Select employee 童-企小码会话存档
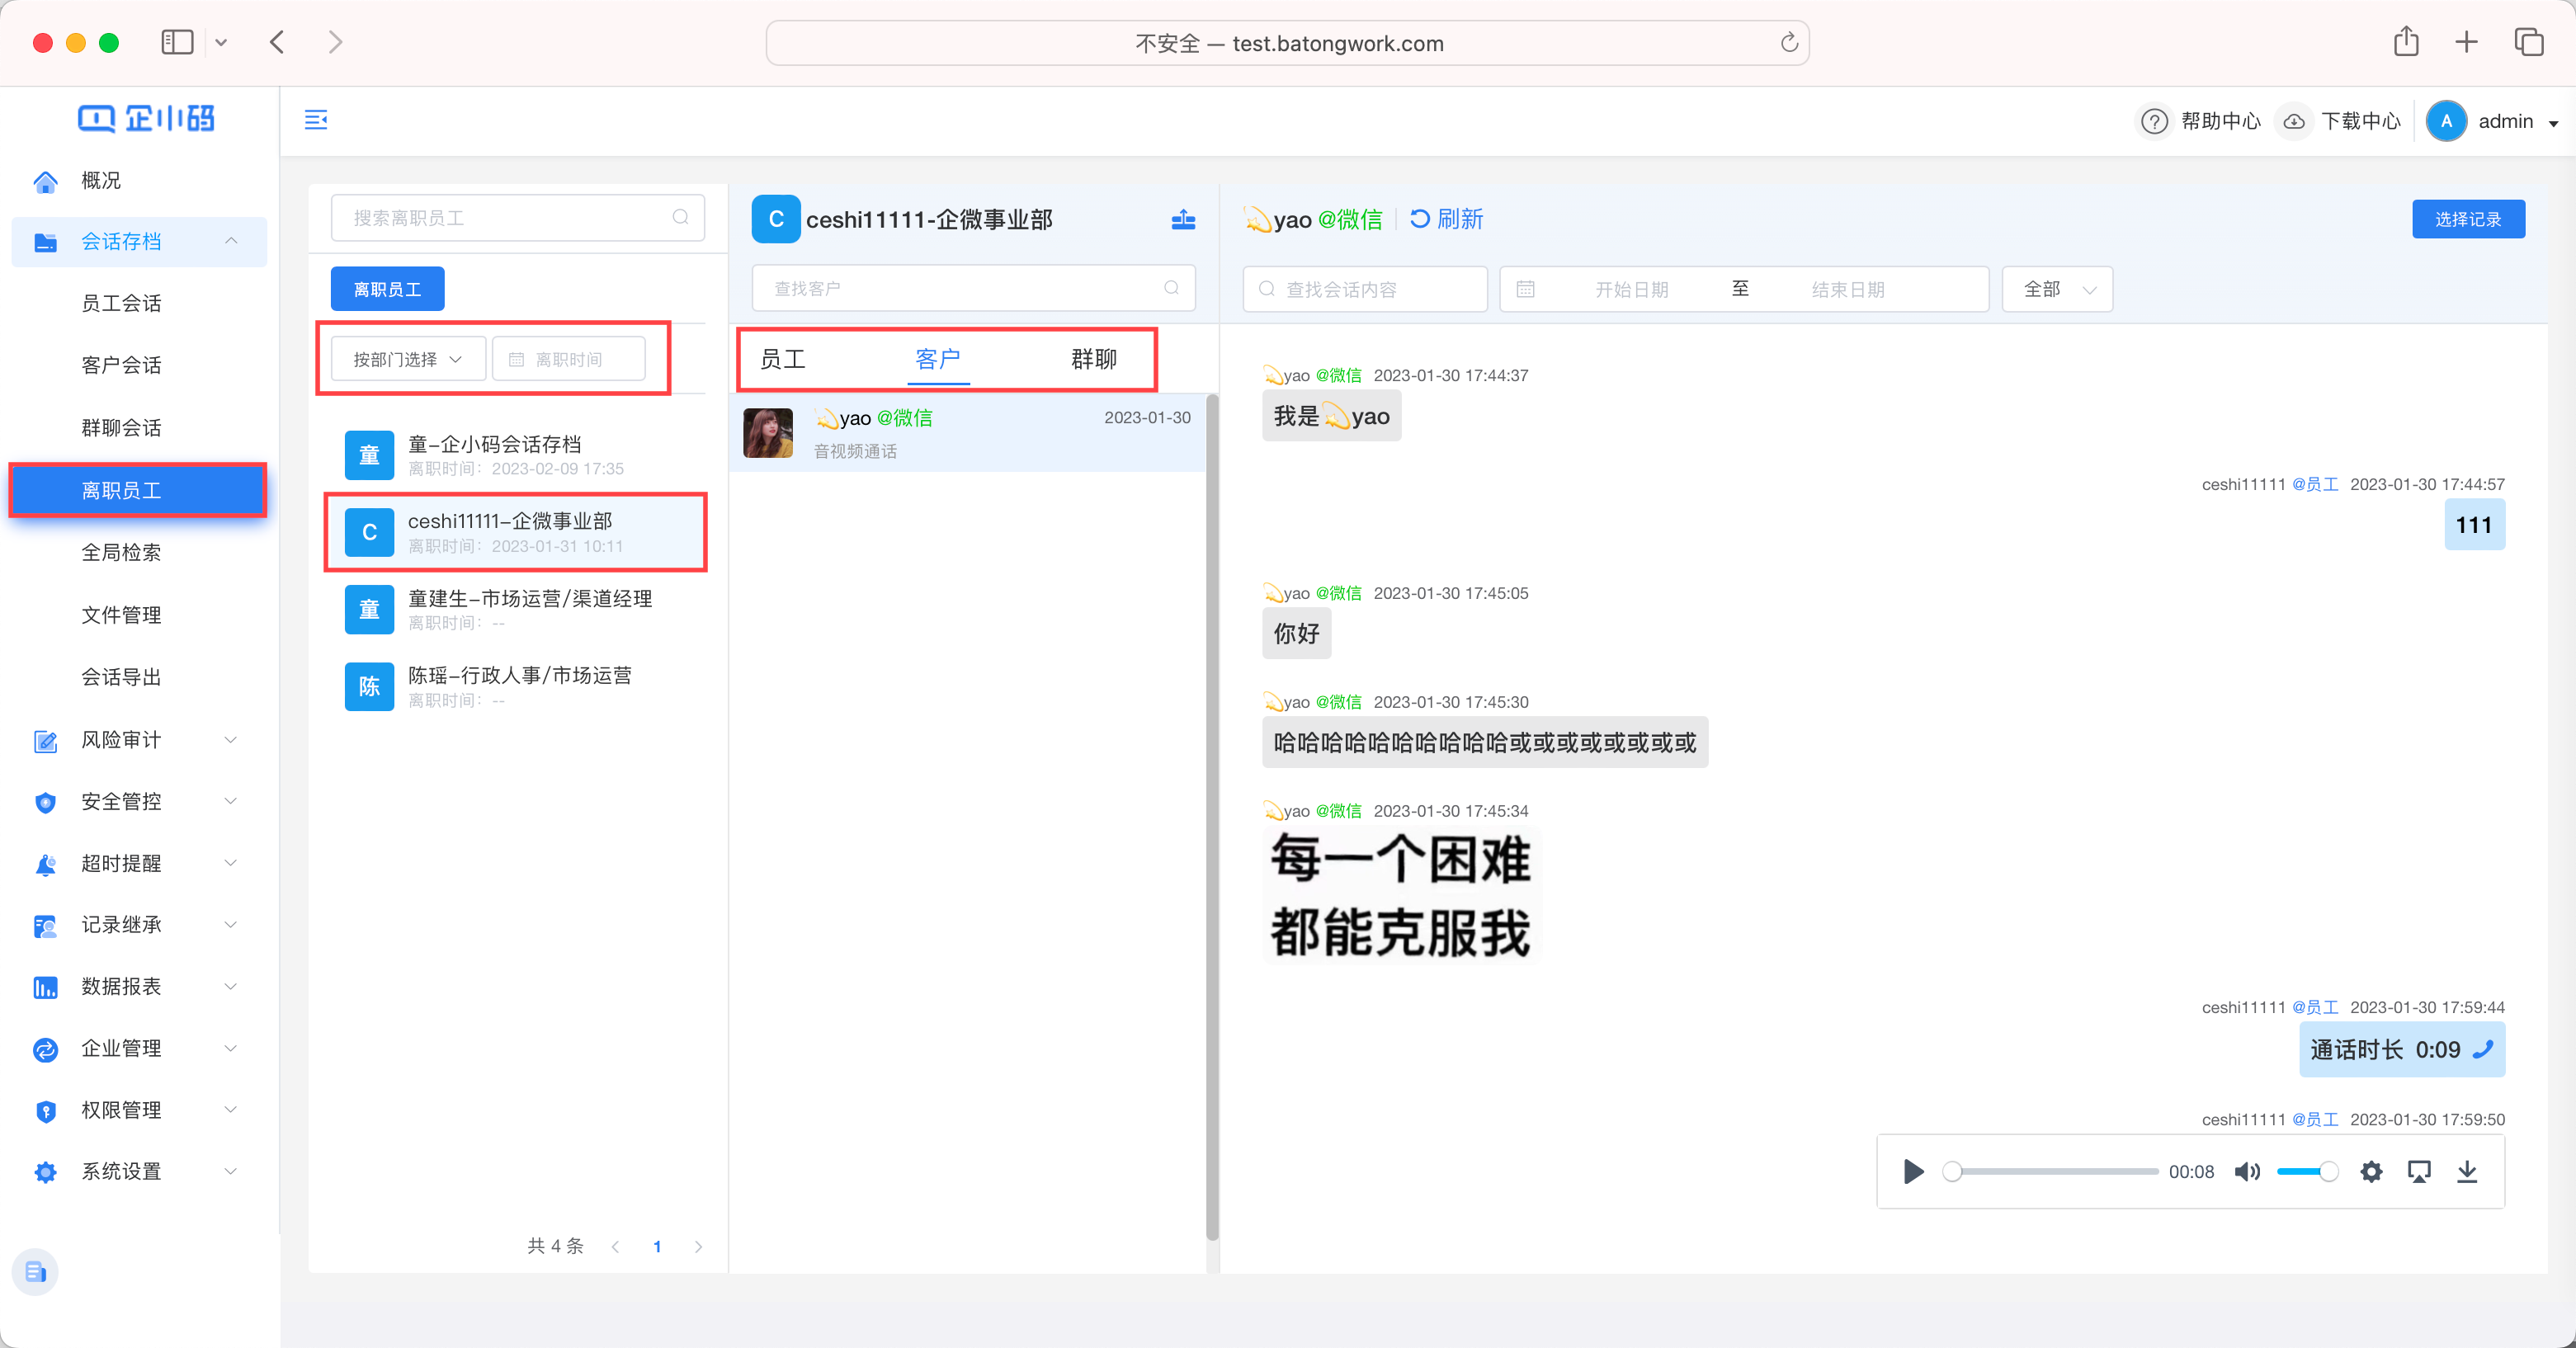 (x=517, y=455)
